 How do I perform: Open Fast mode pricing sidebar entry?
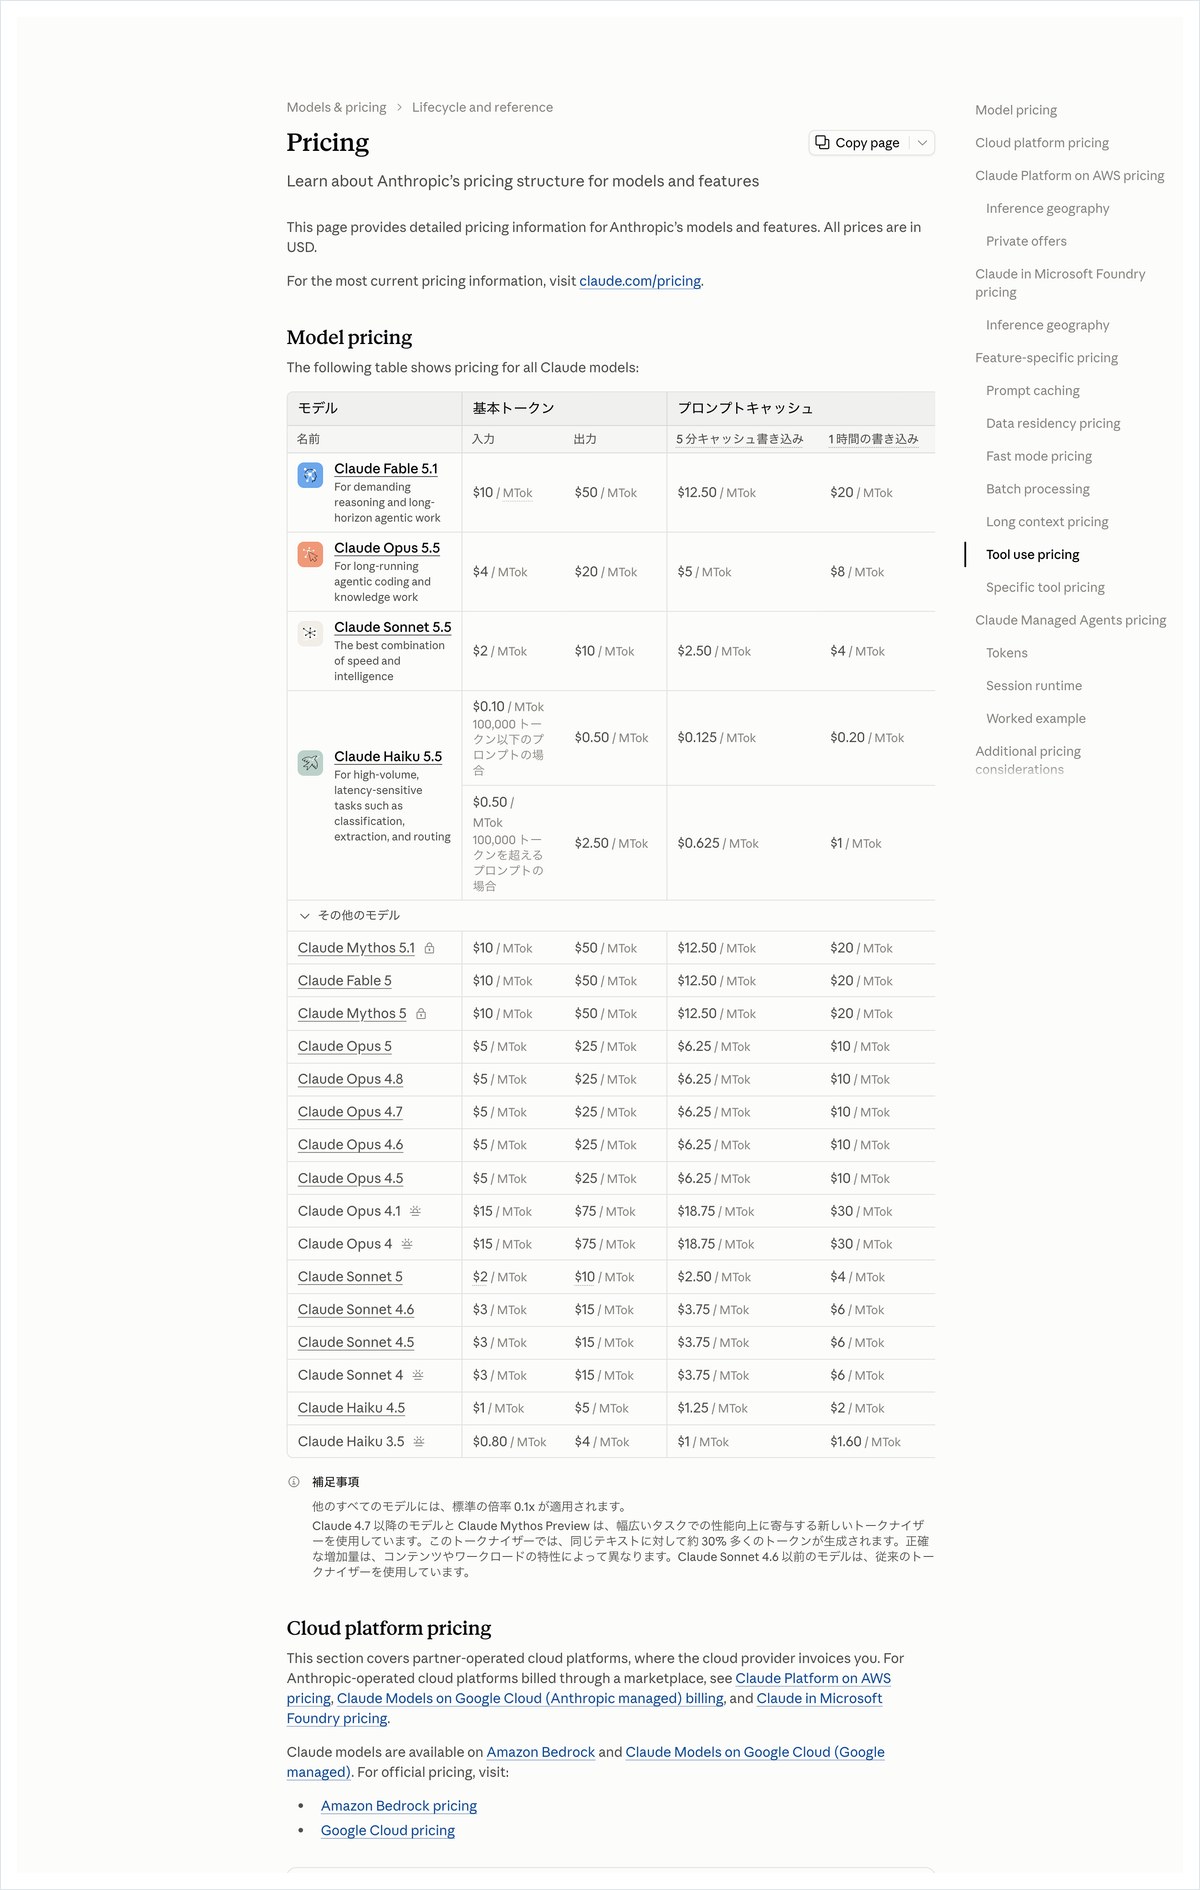pos(1039,456)
